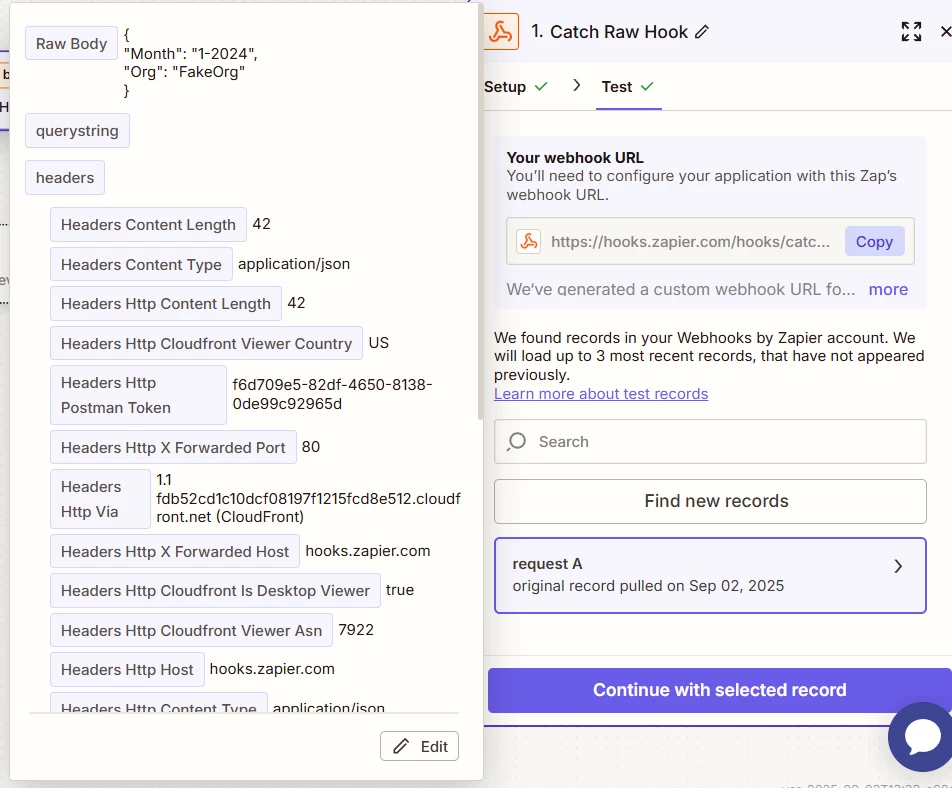This screenshot has height=788, width=952.
Task: Click the search magnifier icon
Action: [x=517, y=441]
